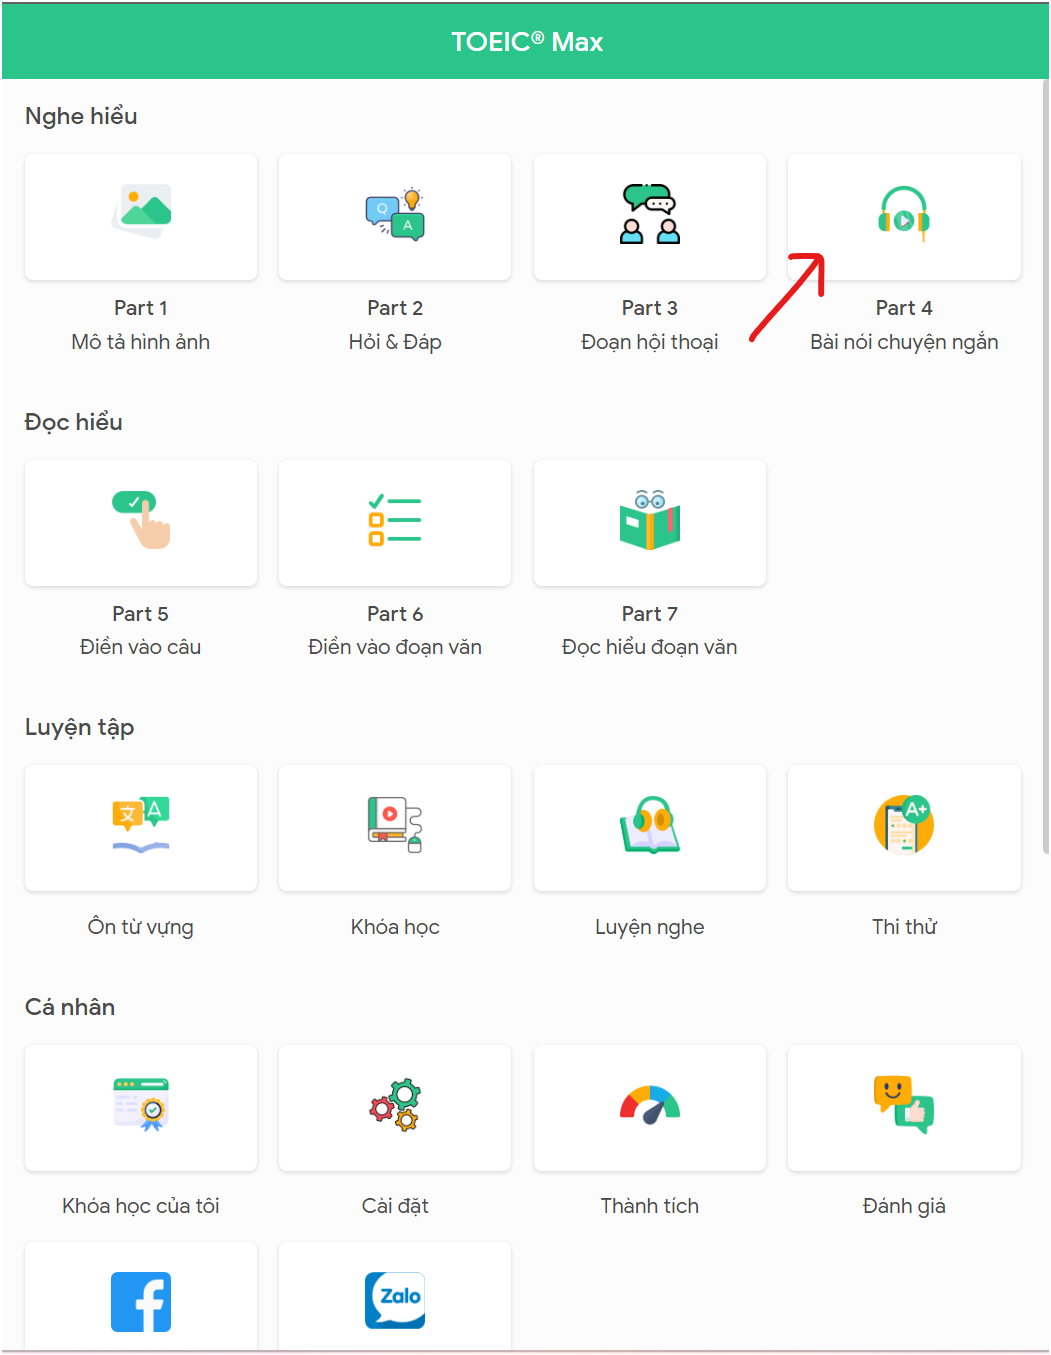The width and height of the screenshot is (1051, 1355).
Task: Click the Part 4 label
Action: coord(904,308)
